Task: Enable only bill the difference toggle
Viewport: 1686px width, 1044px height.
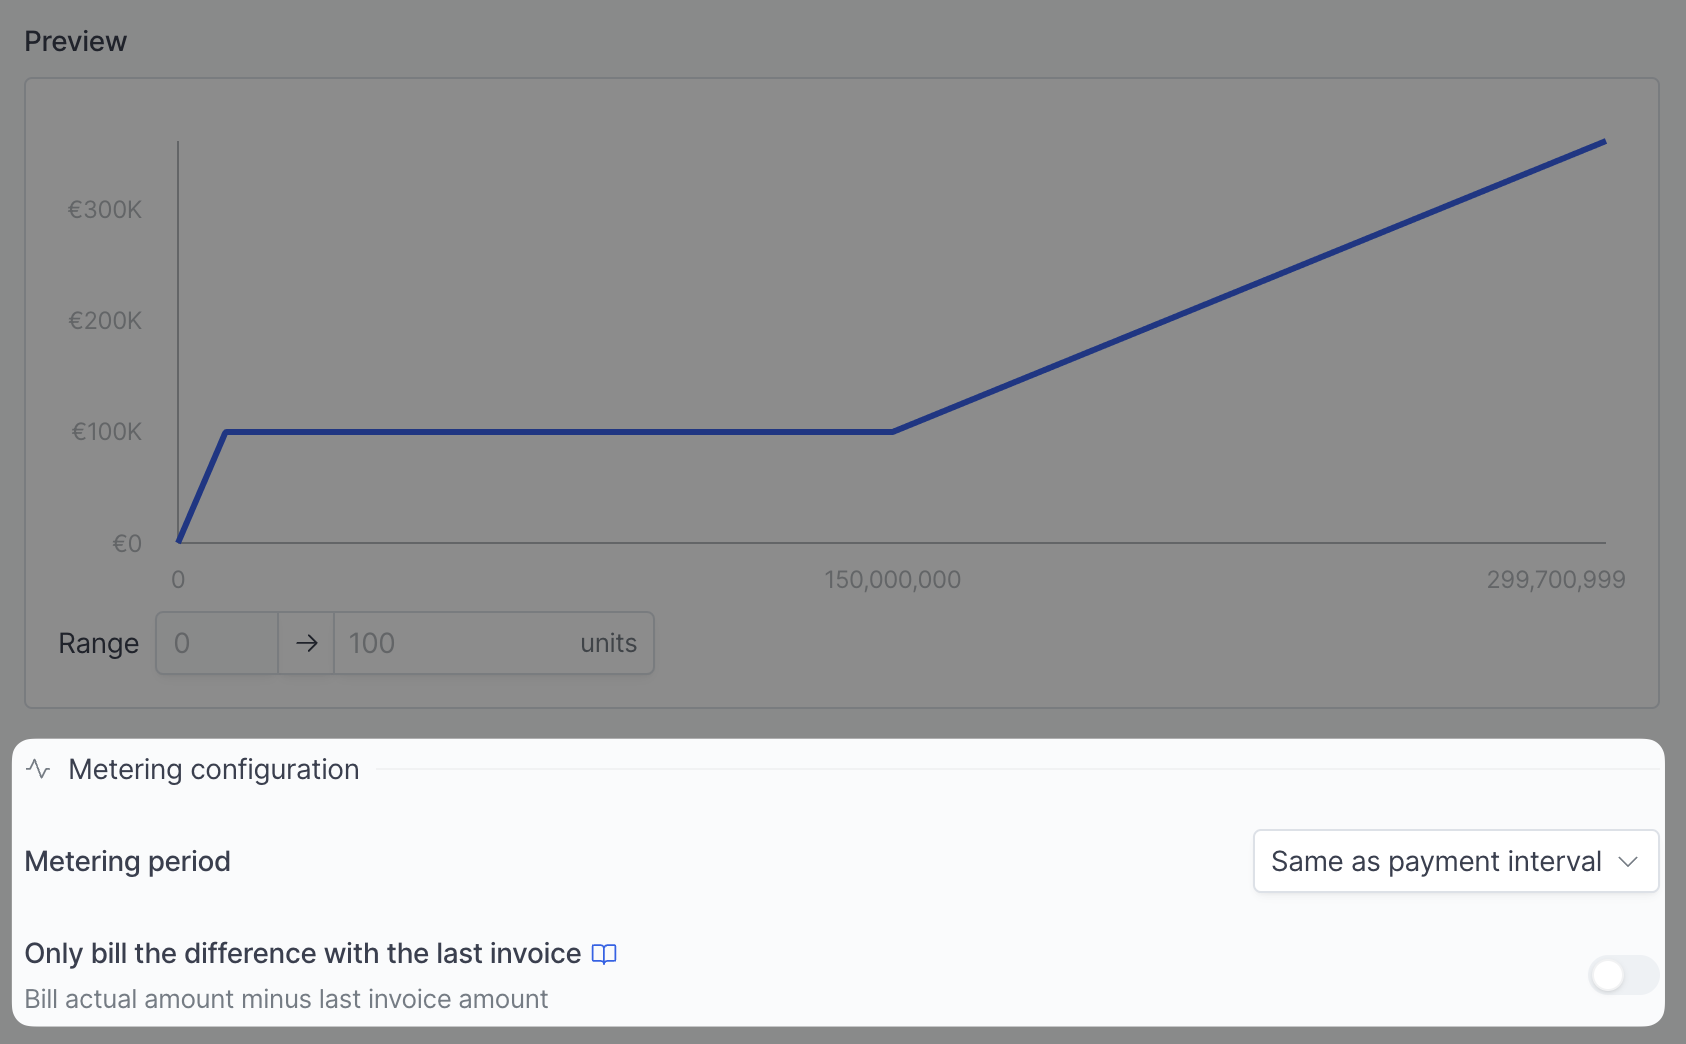Action: click(x=1623, y=975)
